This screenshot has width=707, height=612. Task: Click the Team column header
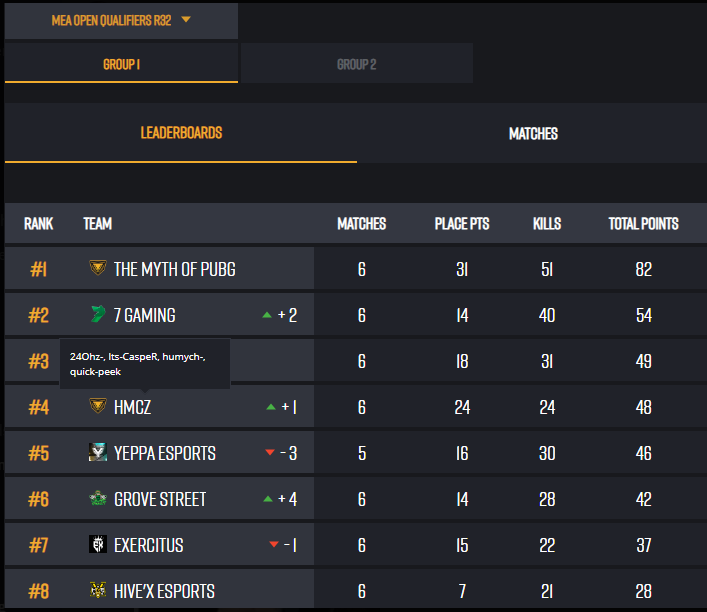97,224
